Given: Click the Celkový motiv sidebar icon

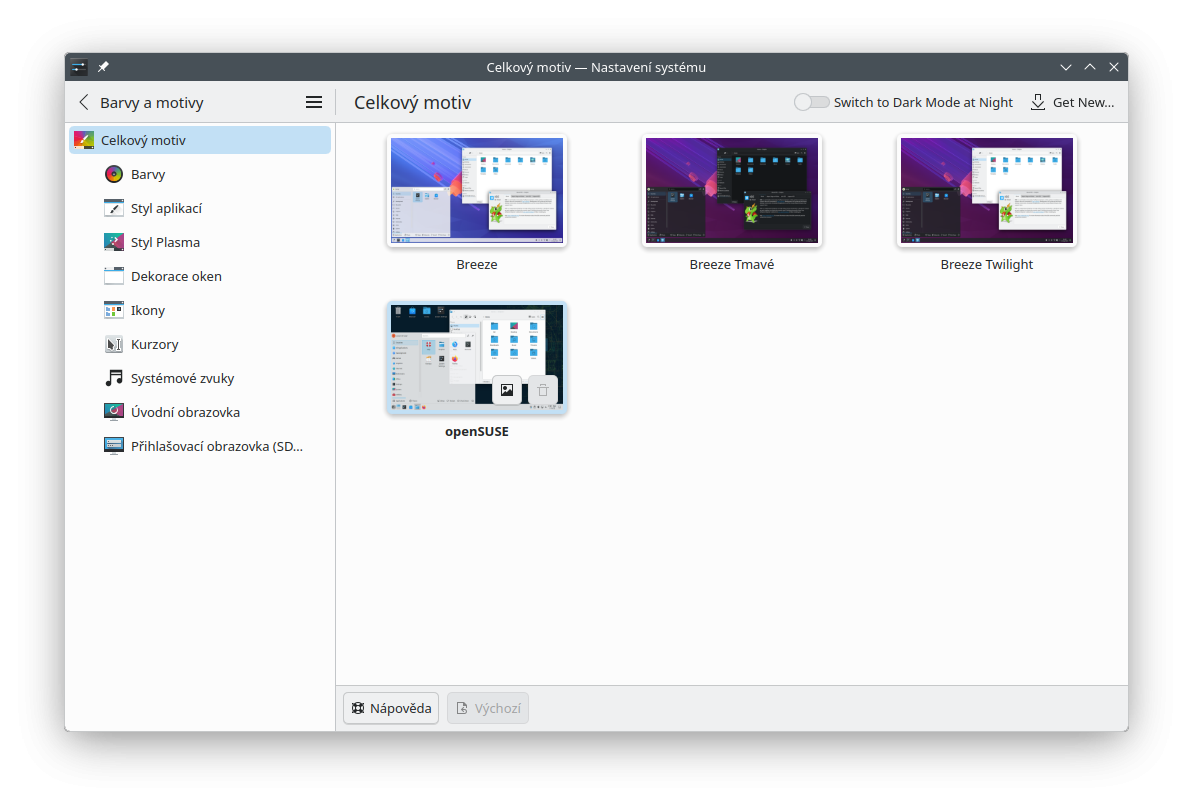Looking at the screenshot, I should pos(84,140).
